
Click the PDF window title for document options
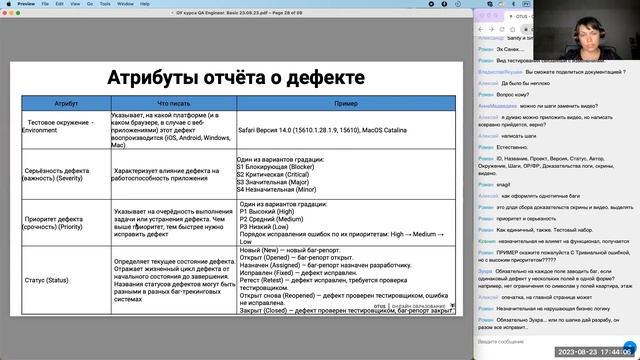[x=239, y=13]
